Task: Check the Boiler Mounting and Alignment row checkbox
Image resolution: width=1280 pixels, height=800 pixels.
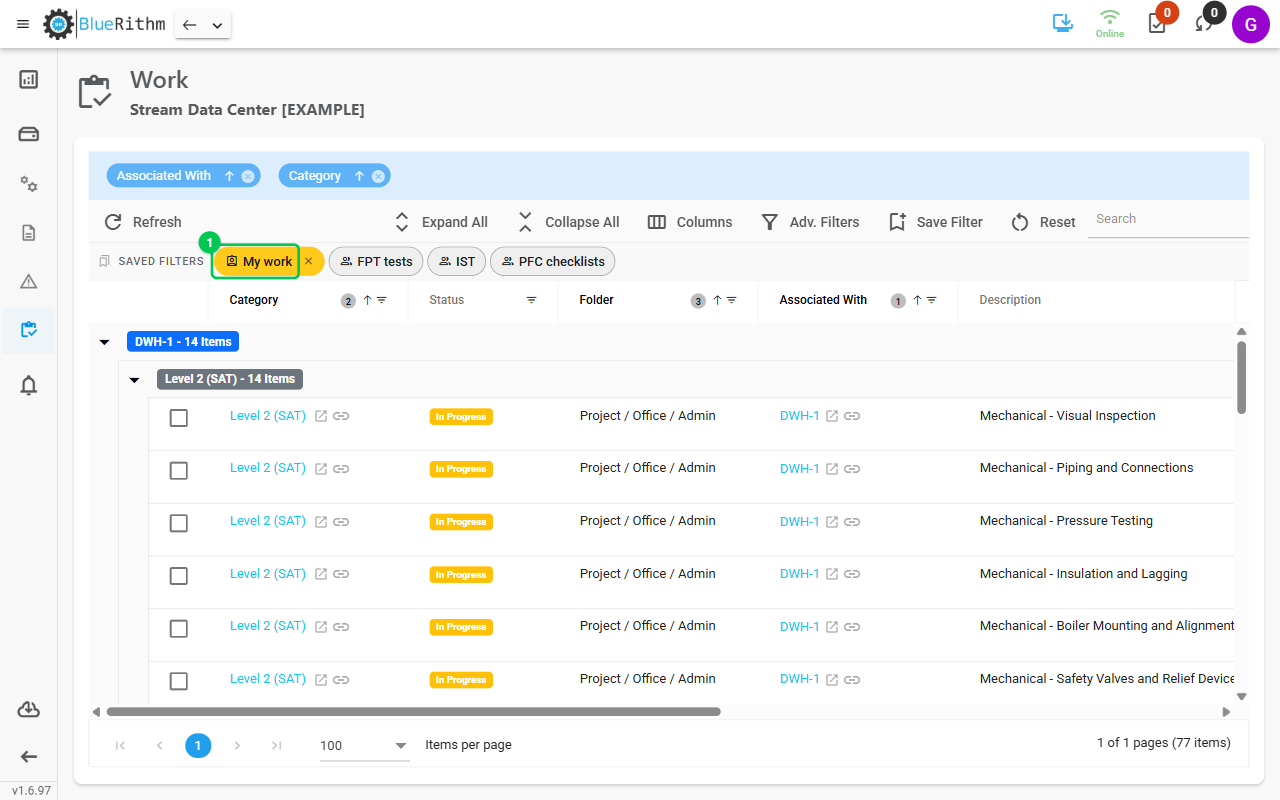Action: [x=179, y=628]
